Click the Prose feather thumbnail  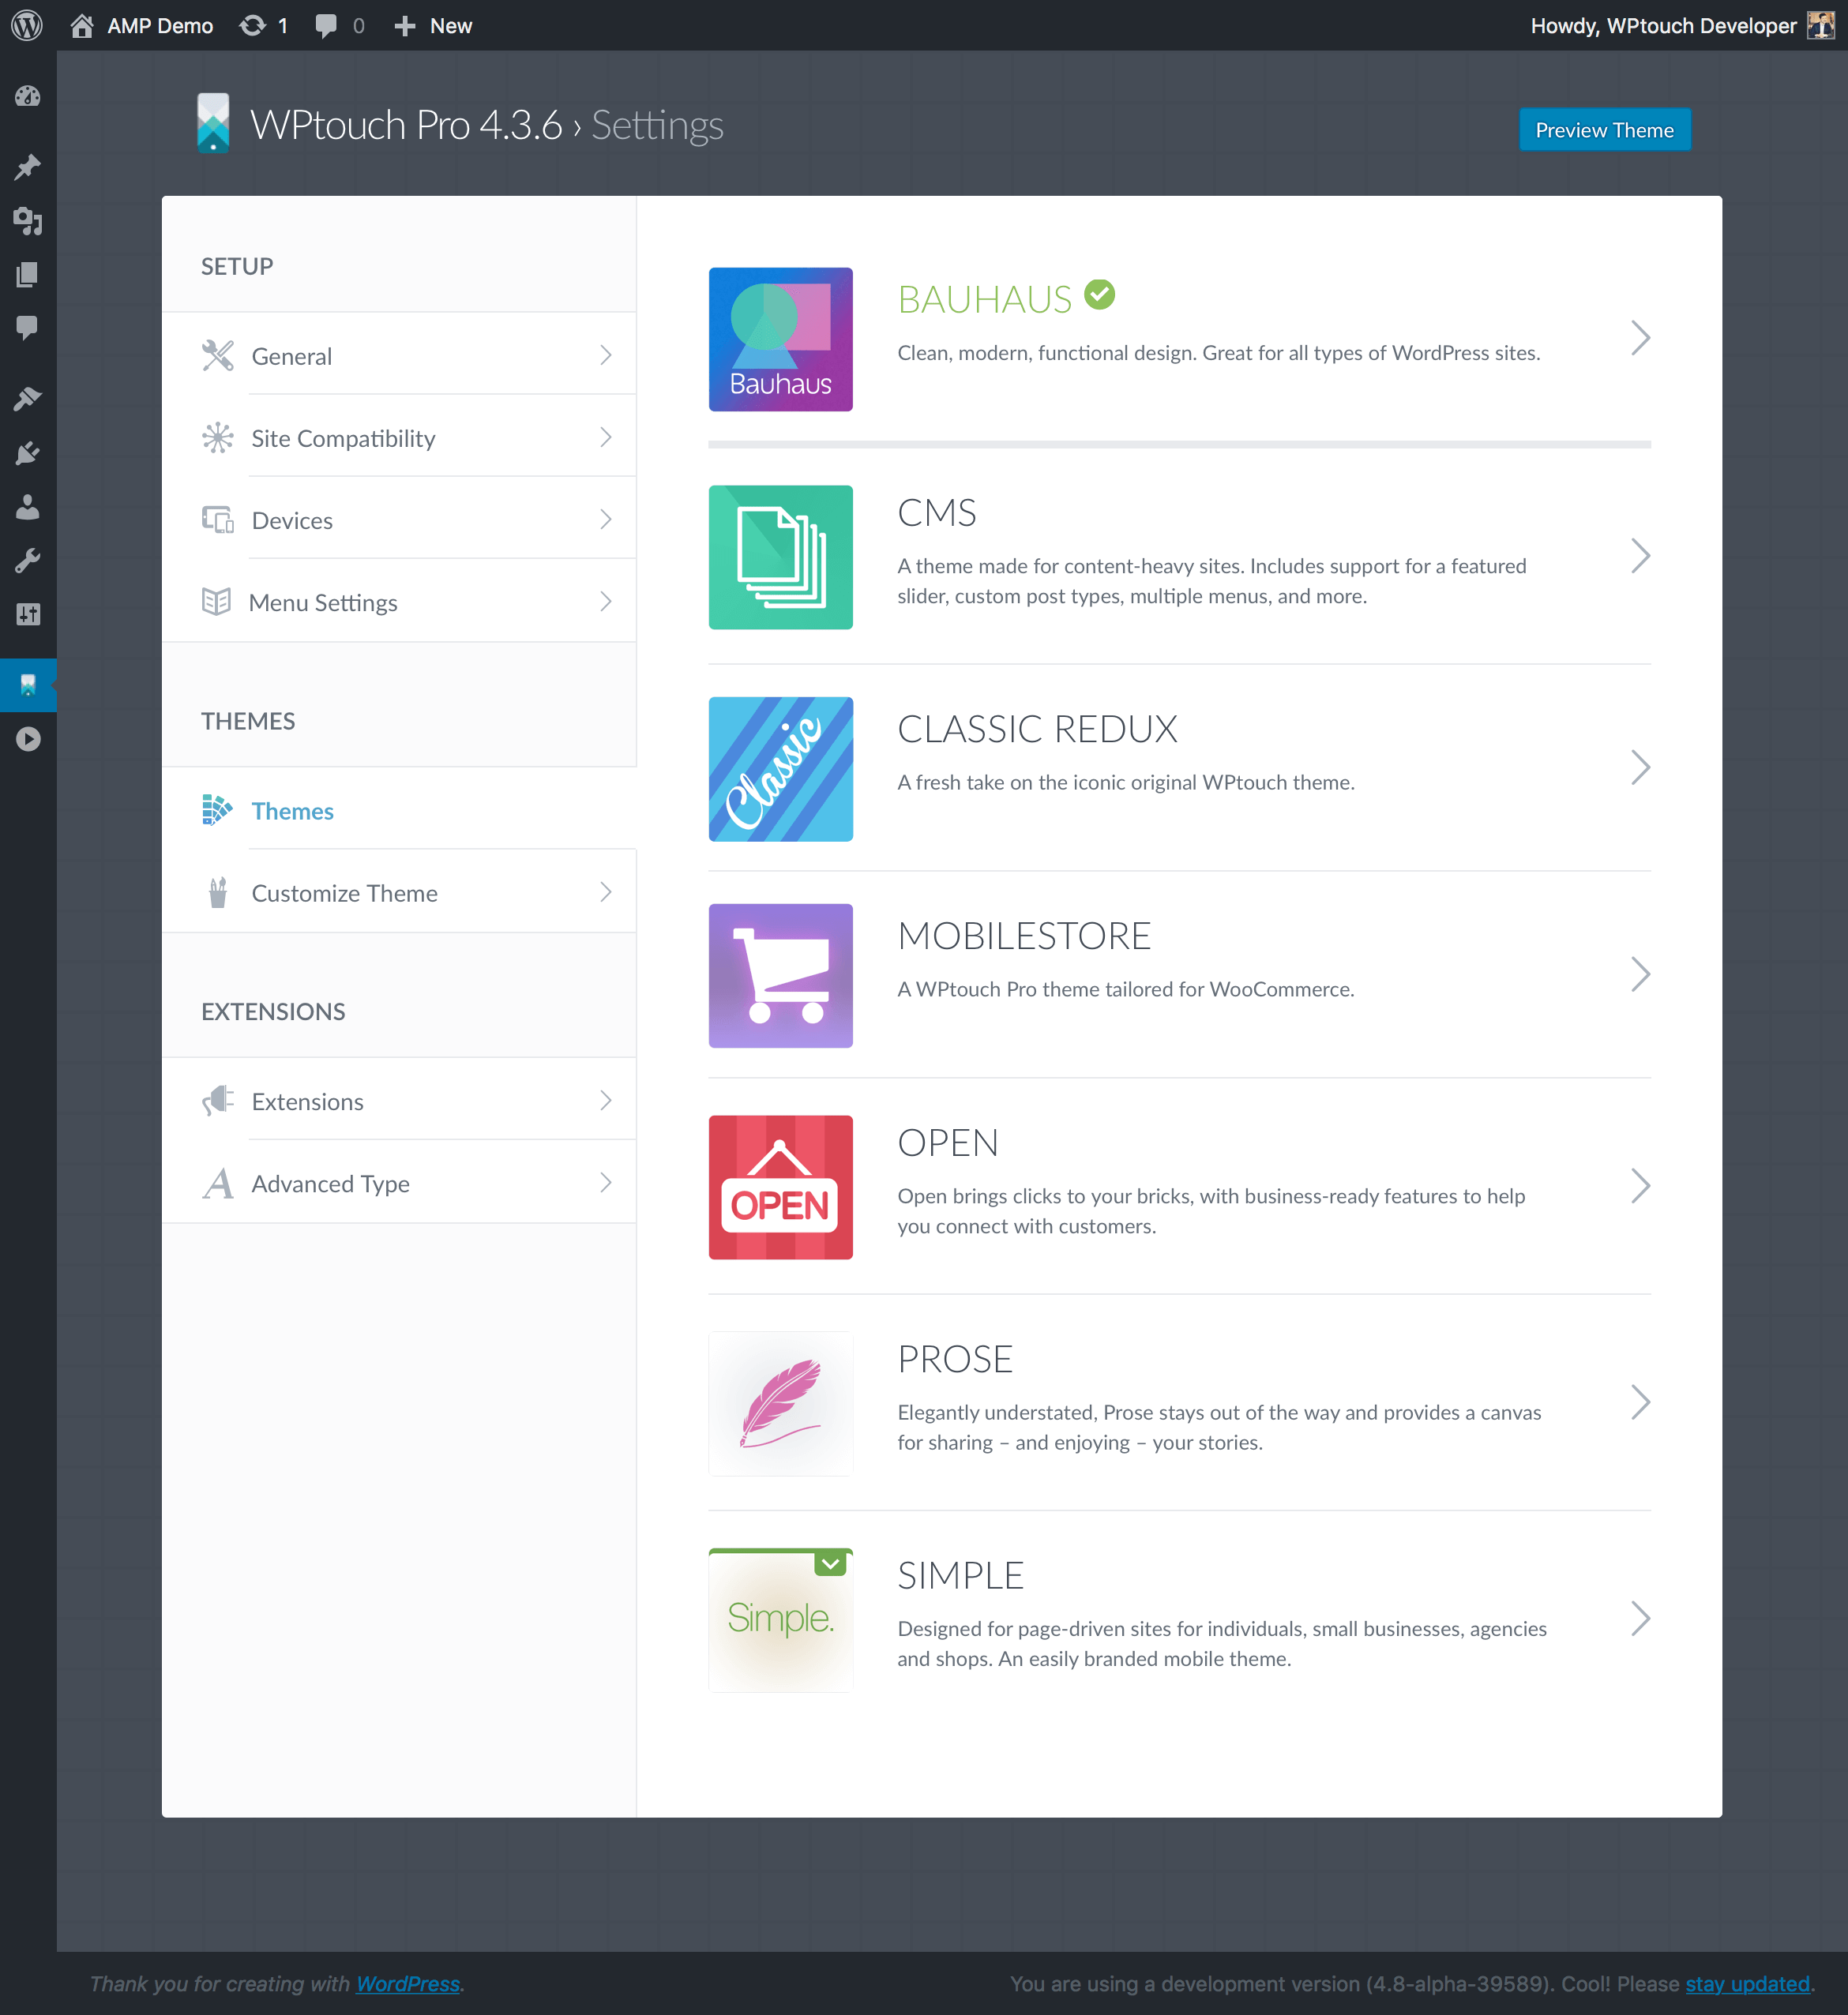pyautogui.click(x=780, y=1403)
